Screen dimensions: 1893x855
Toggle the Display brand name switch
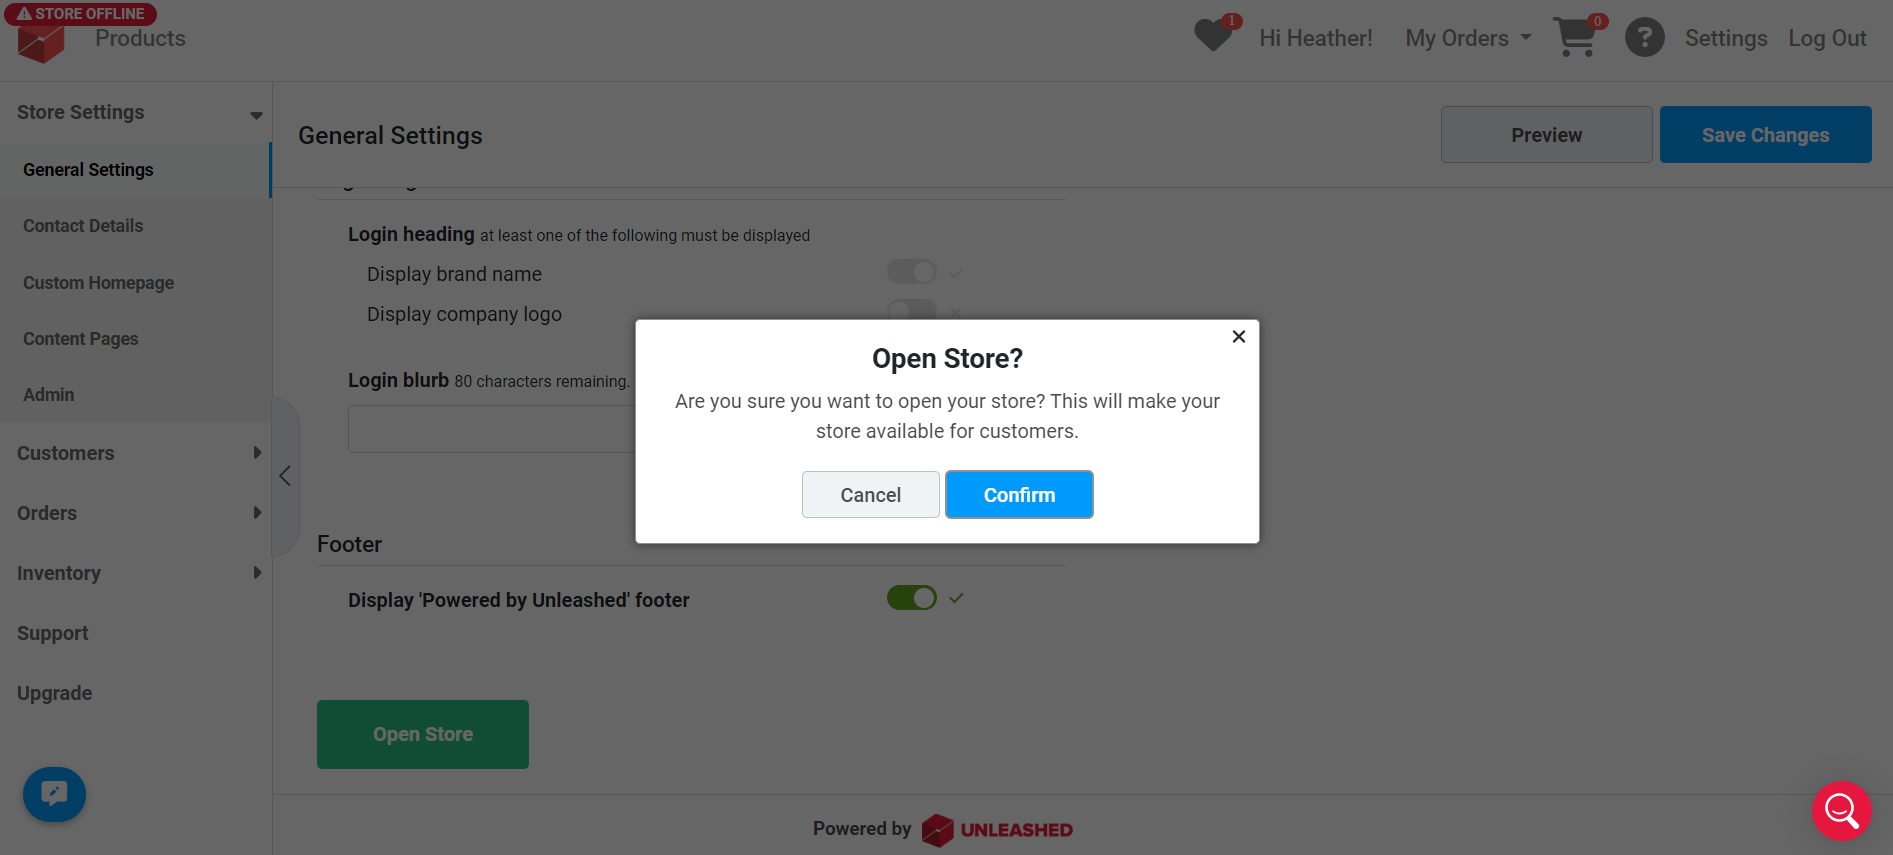point(911,272)
